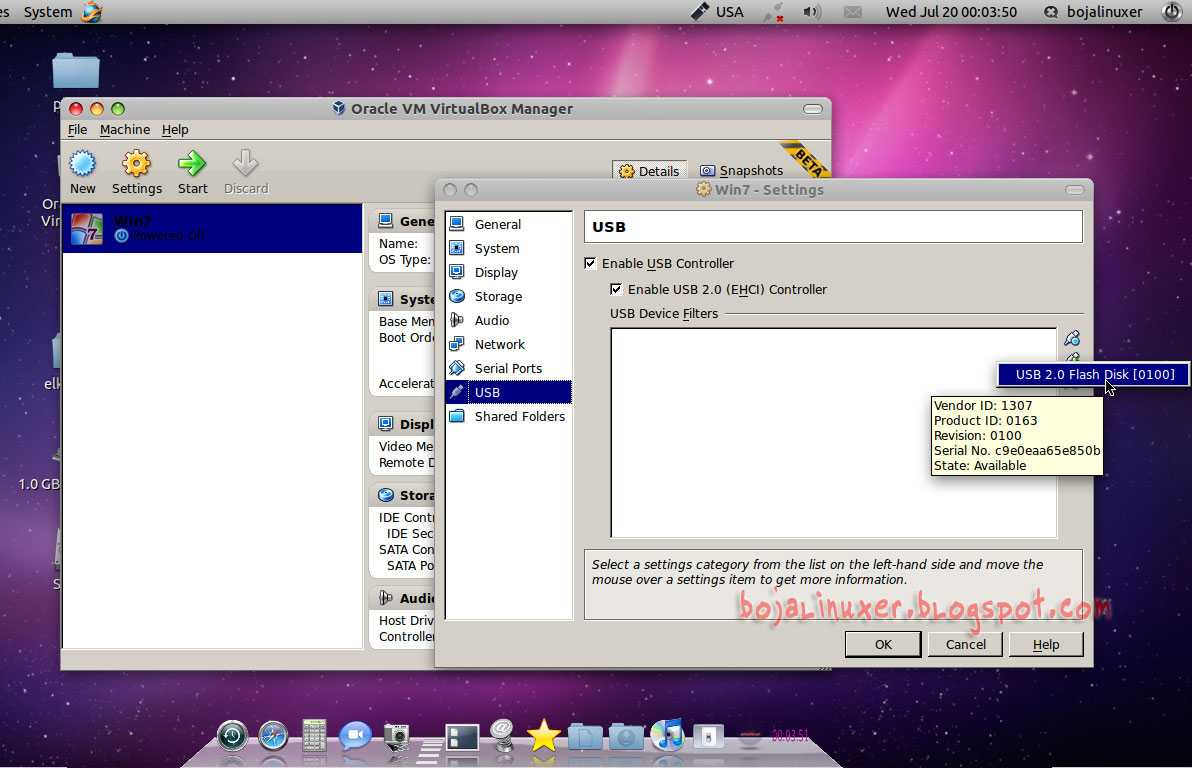
Task: Launch the Safari compass dock icon
Action: [273, 736]
